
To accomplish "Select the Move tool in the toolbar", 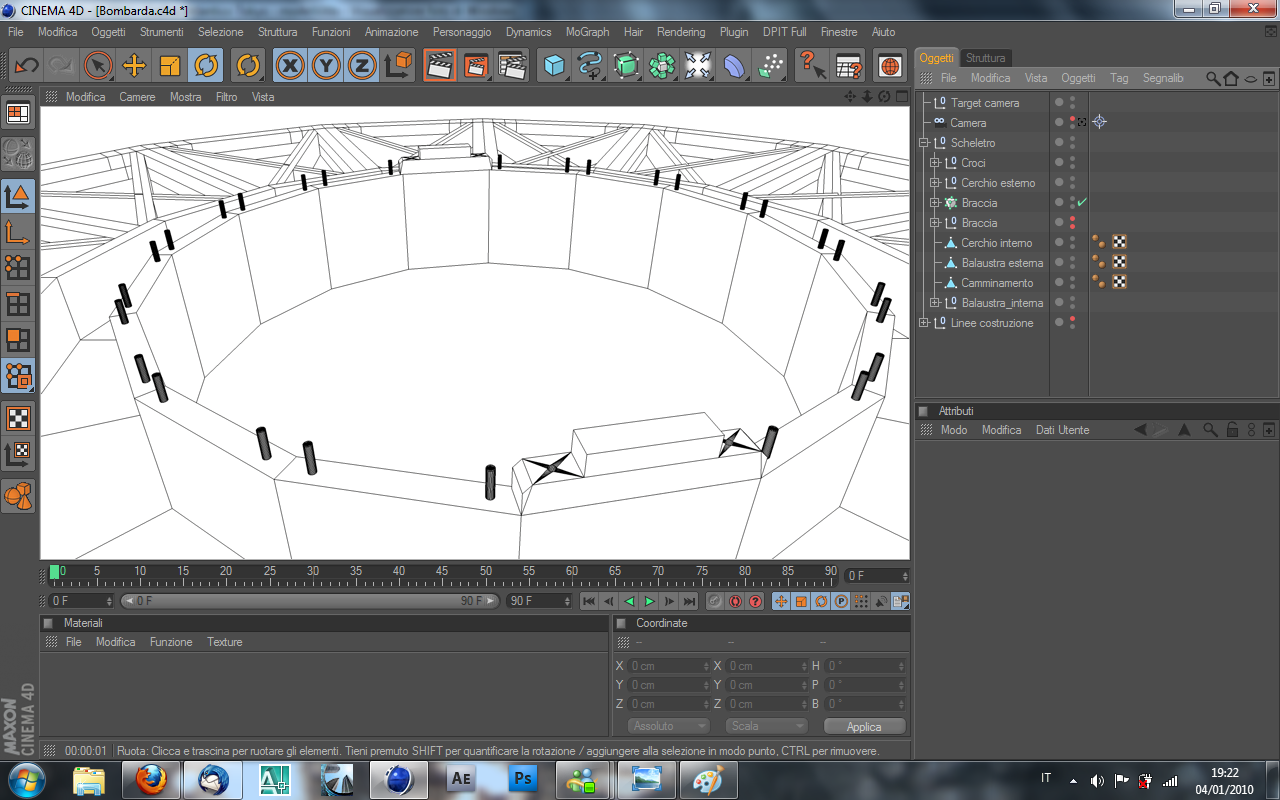I will [x=134, y=66].
